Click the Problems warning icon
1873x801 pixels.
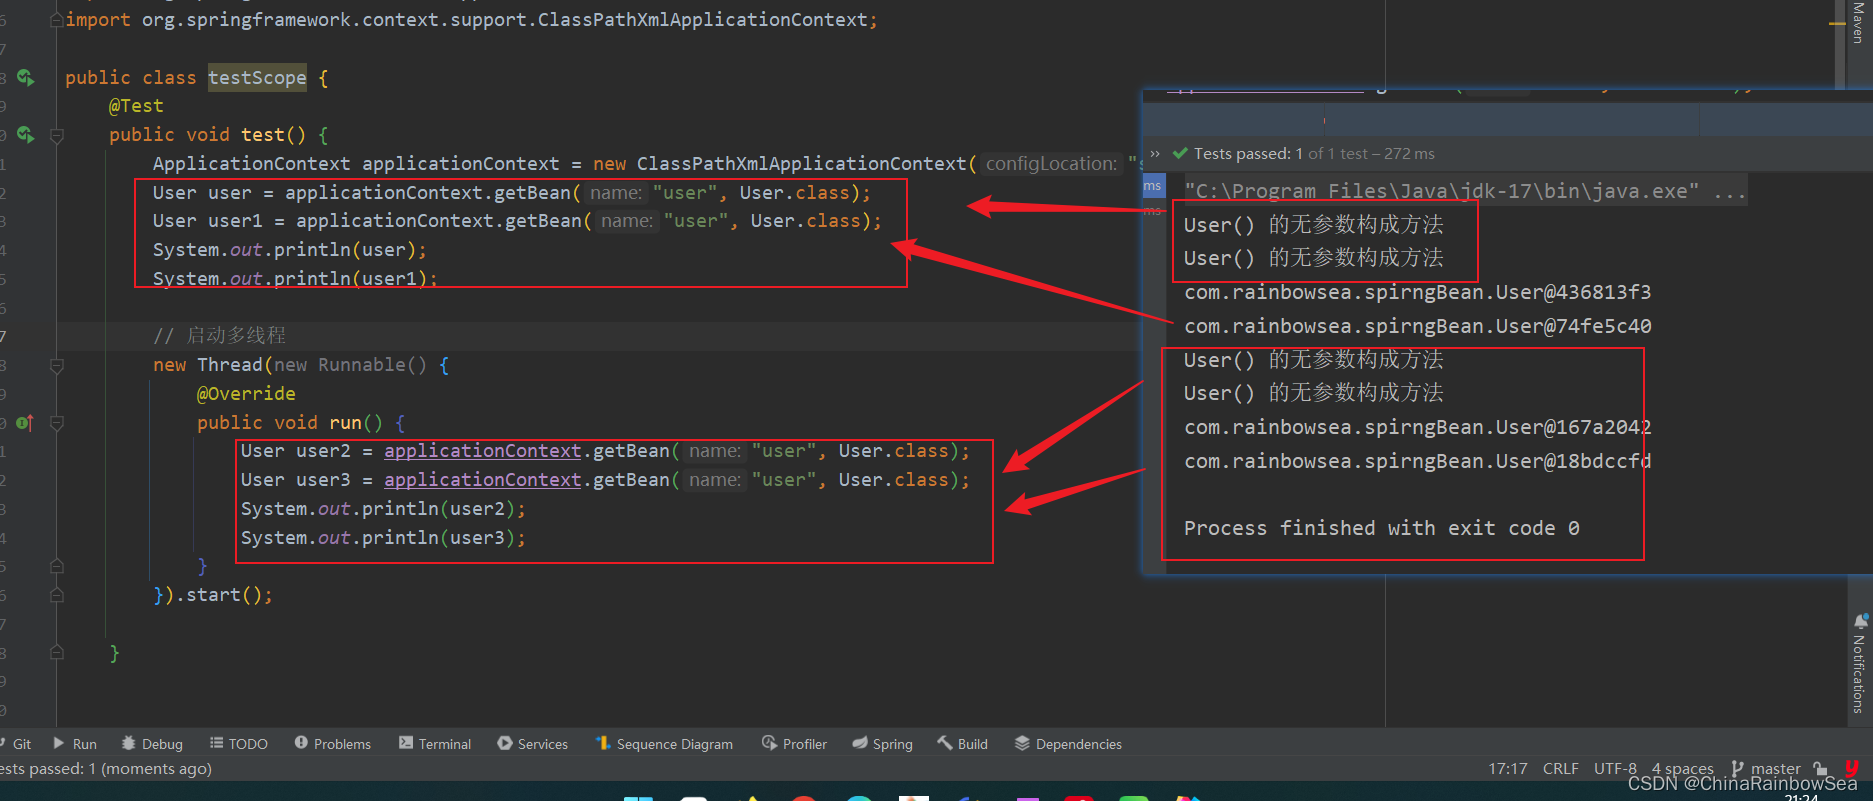coord(301,743)
